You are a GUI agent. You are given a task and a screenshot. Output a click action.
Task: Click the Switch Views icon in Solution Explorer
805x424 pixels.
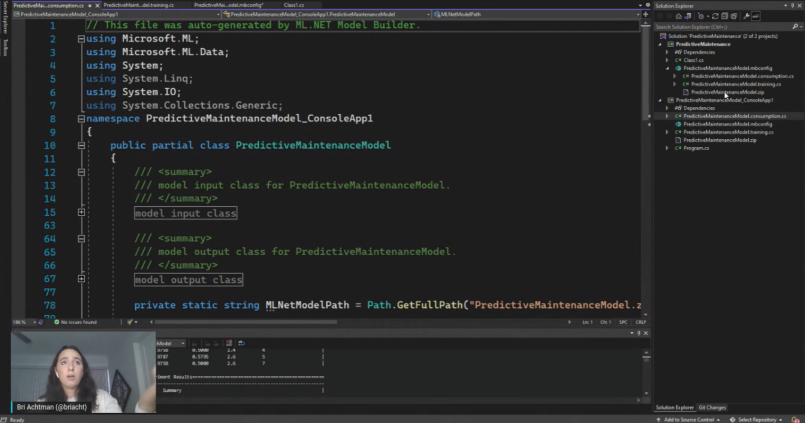coord(687,16)
